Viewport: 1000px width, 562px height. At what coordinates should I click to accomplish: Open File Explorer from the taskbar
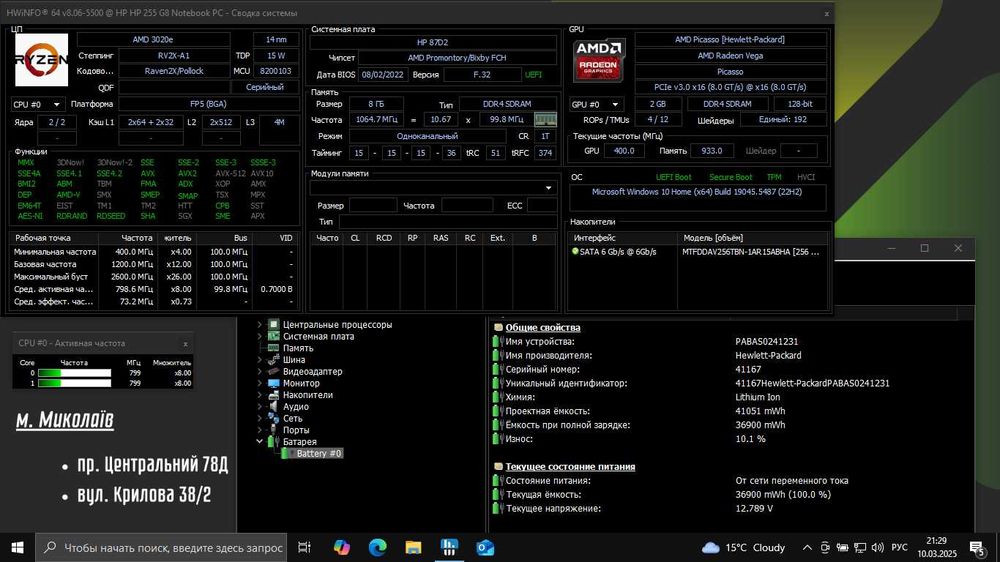click(413, 547)
